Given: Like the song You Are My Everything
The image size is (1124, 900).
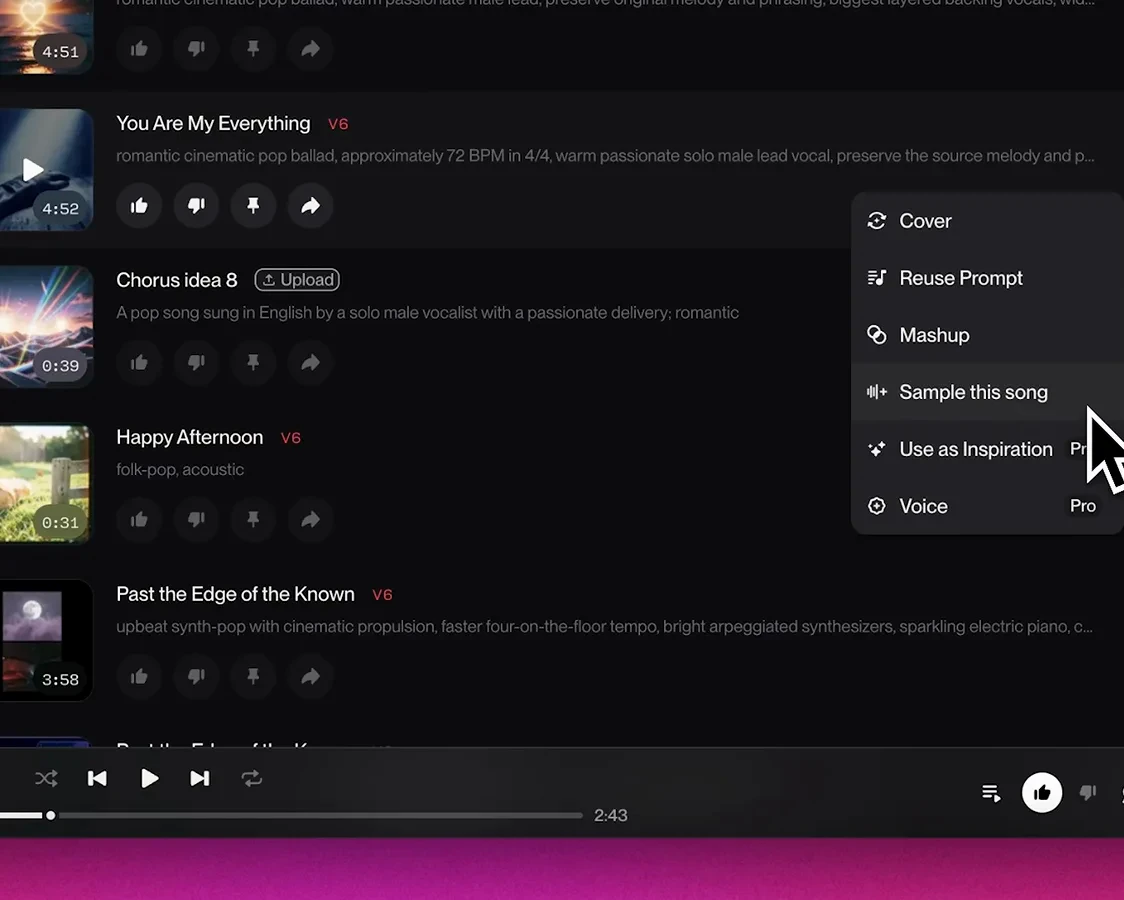Looking at the screenshot, I should coord(139,206).
